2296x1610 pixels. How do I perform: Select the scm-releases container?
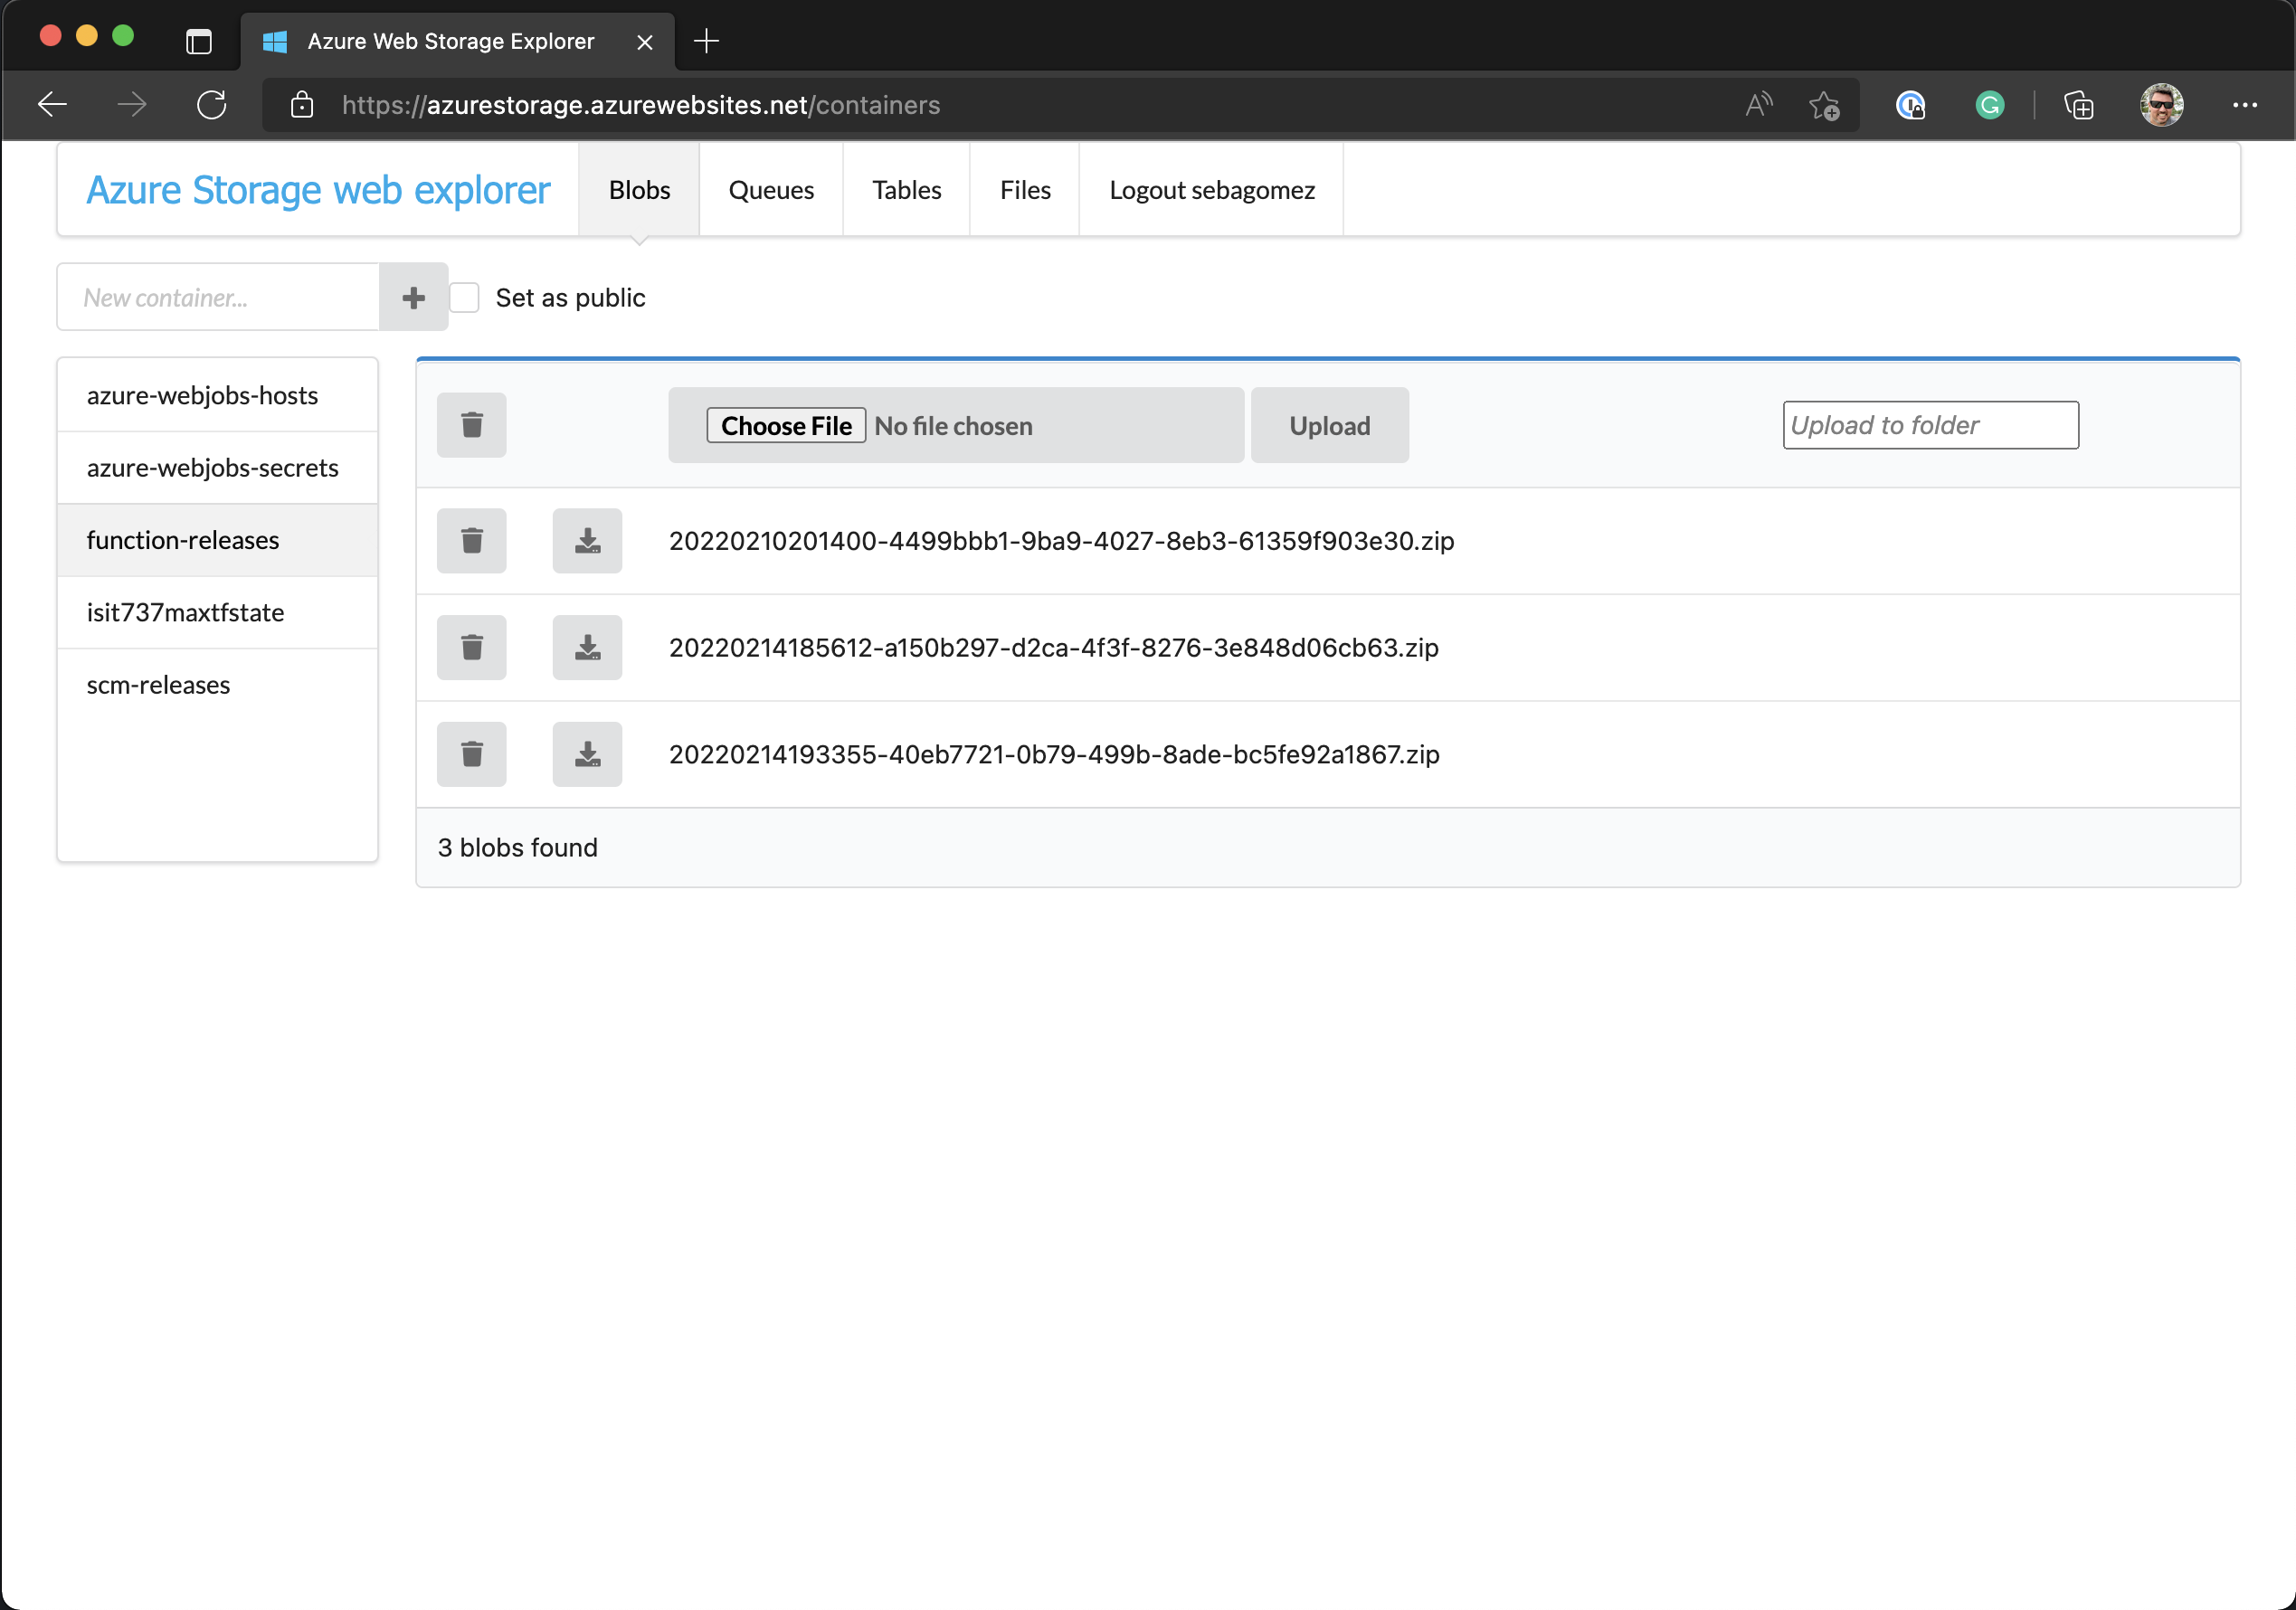coord(158,685)
